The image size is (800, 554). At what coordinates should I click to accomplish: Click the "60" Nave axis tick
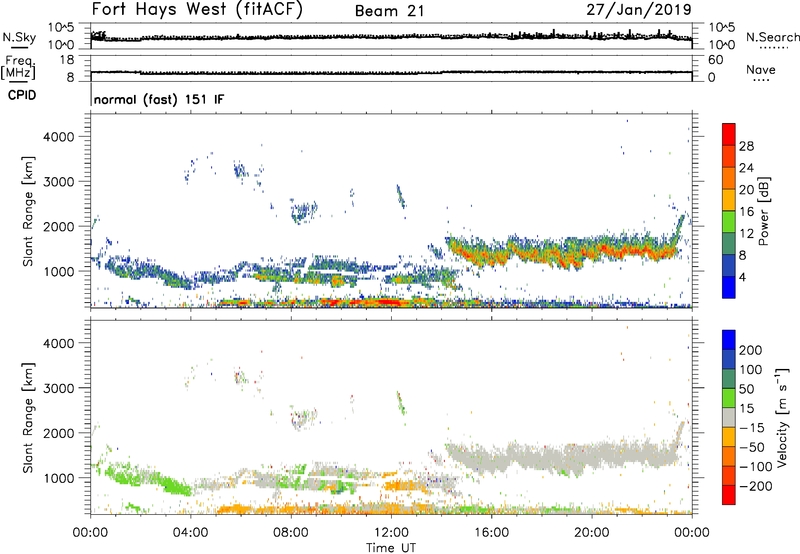tap(715, 60)
